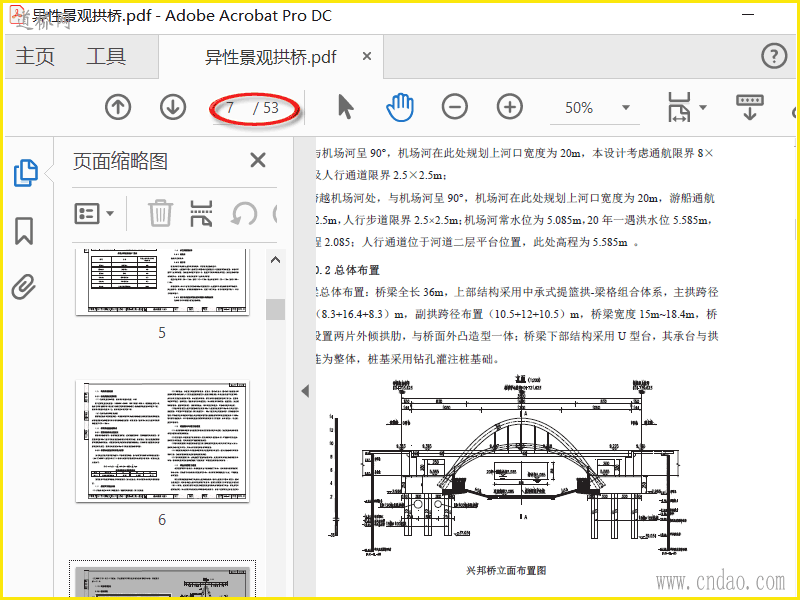Click 兴邦桥立面布置图 figure caption
Viewport: 800px width, 600px height.
506,570
